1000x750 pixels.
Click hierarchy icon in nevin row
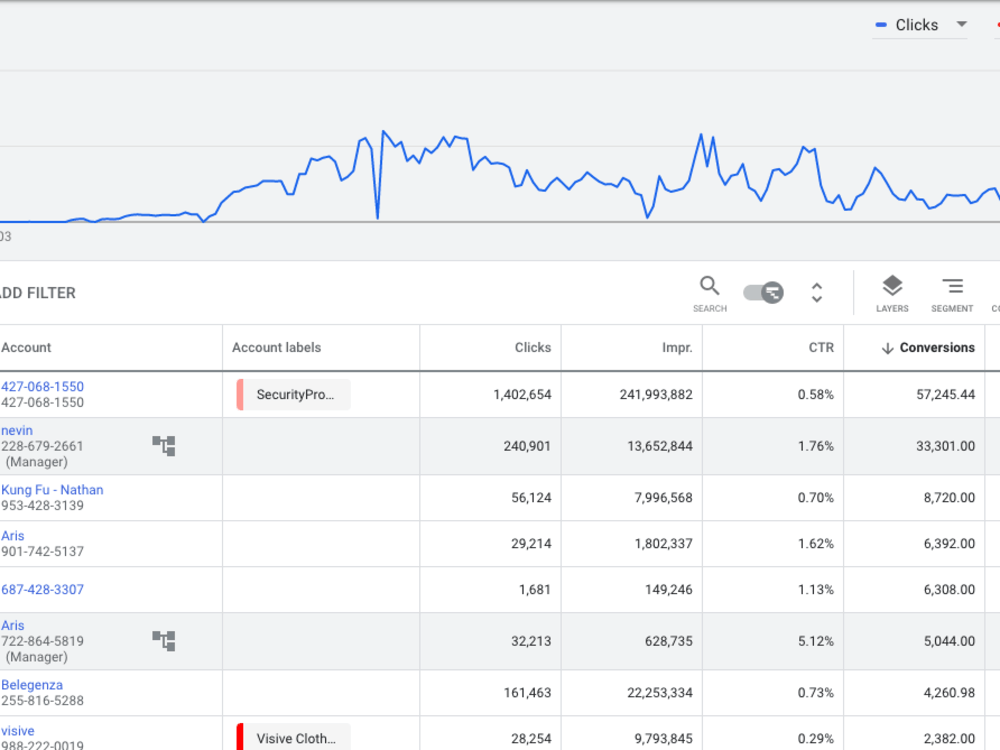click(x=164, y=445)
